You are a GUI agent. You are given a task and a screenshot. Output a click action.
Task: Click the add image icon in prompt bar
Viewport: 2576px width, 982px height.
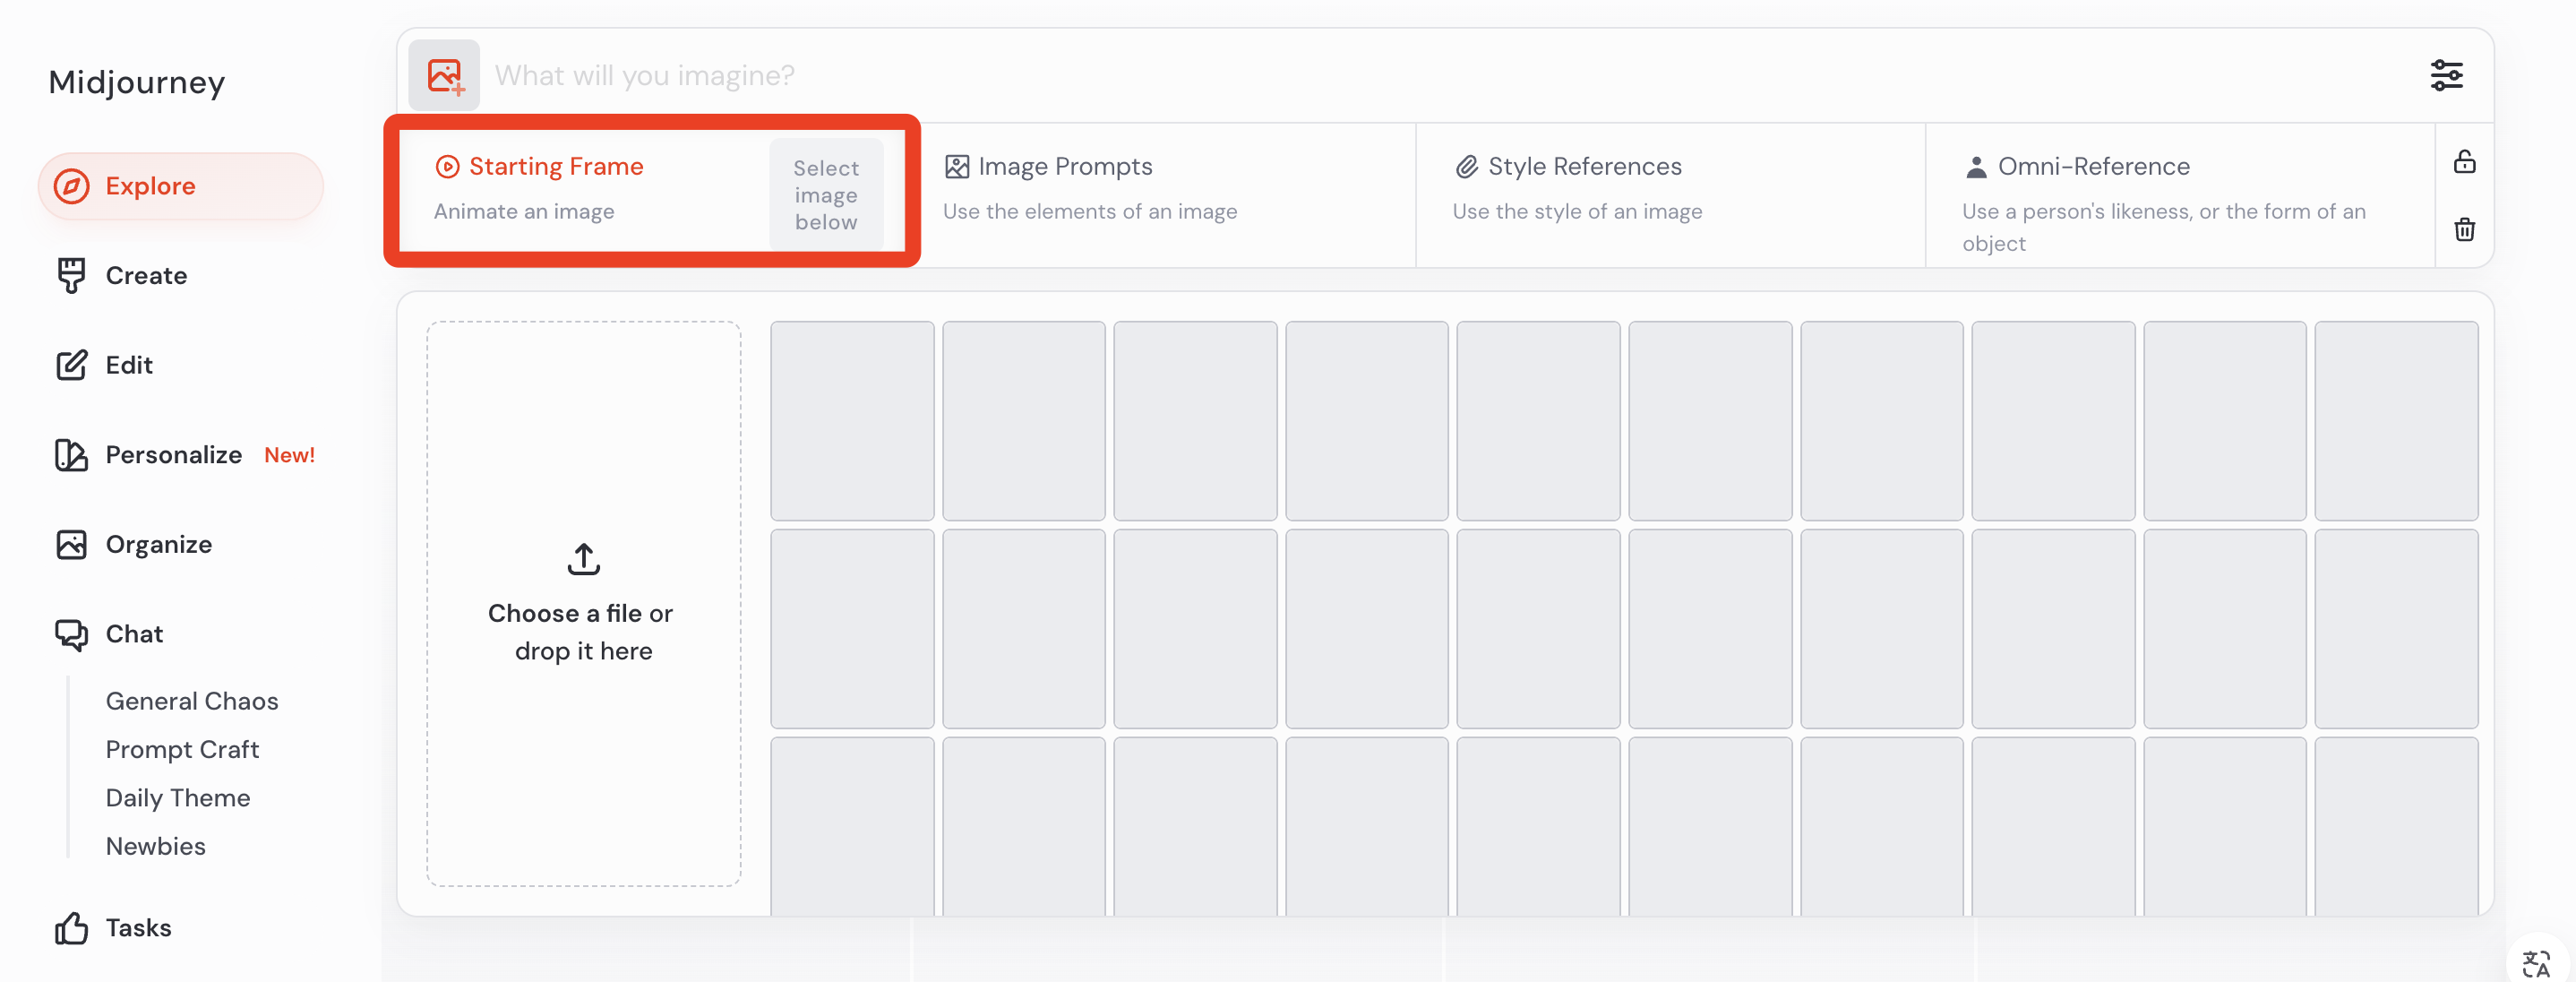tap(444, 75)
